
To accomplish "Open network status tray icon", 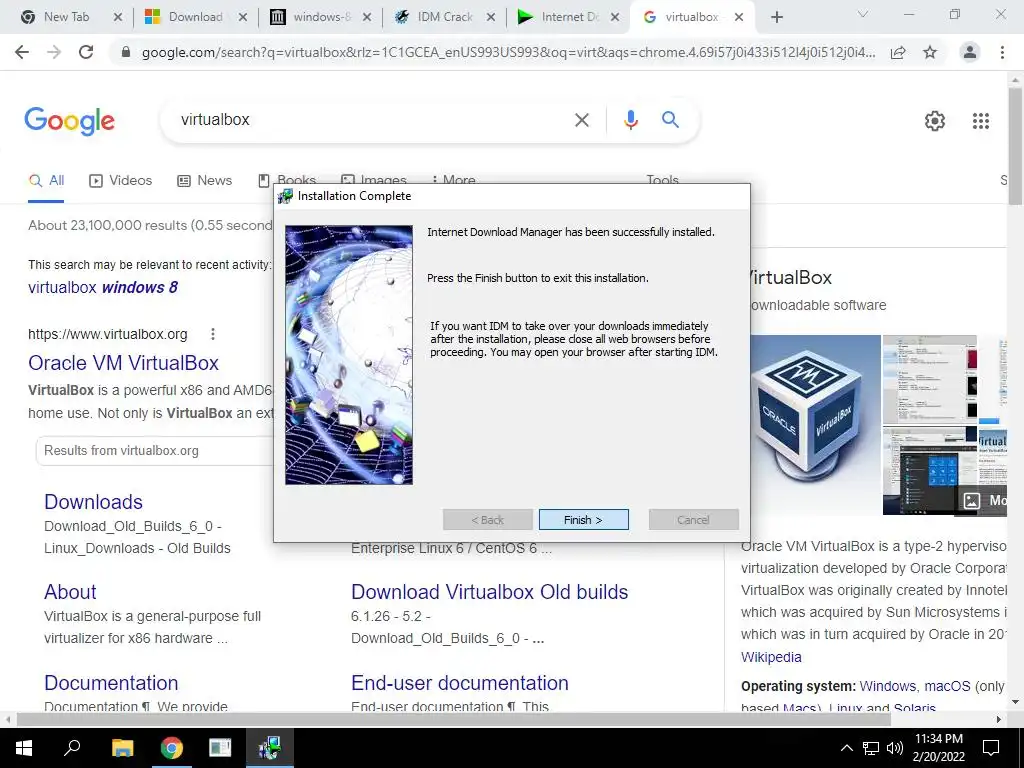I will click(871, 748).
